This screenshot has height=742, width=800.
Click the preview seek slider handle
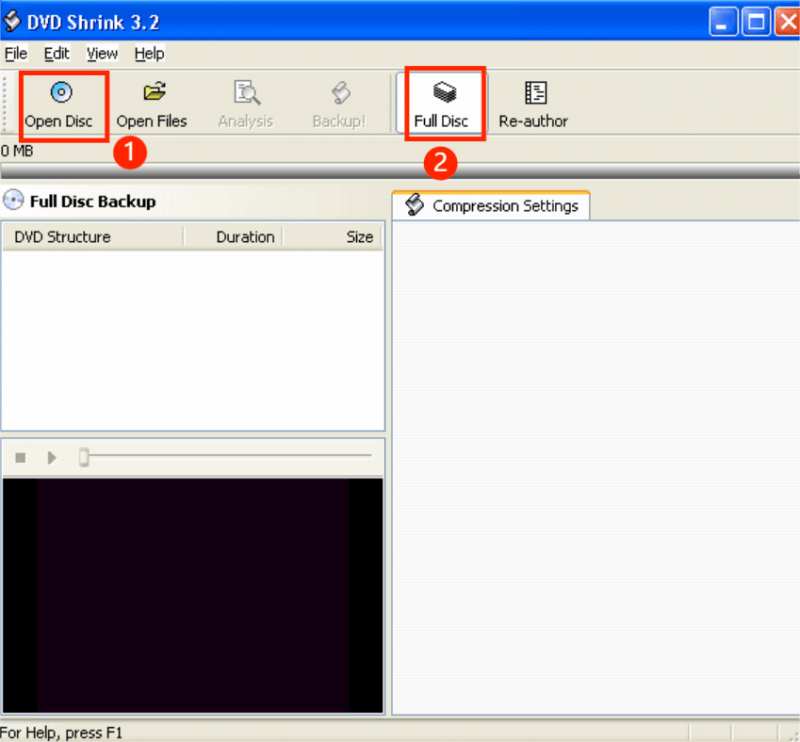point(84,457)
